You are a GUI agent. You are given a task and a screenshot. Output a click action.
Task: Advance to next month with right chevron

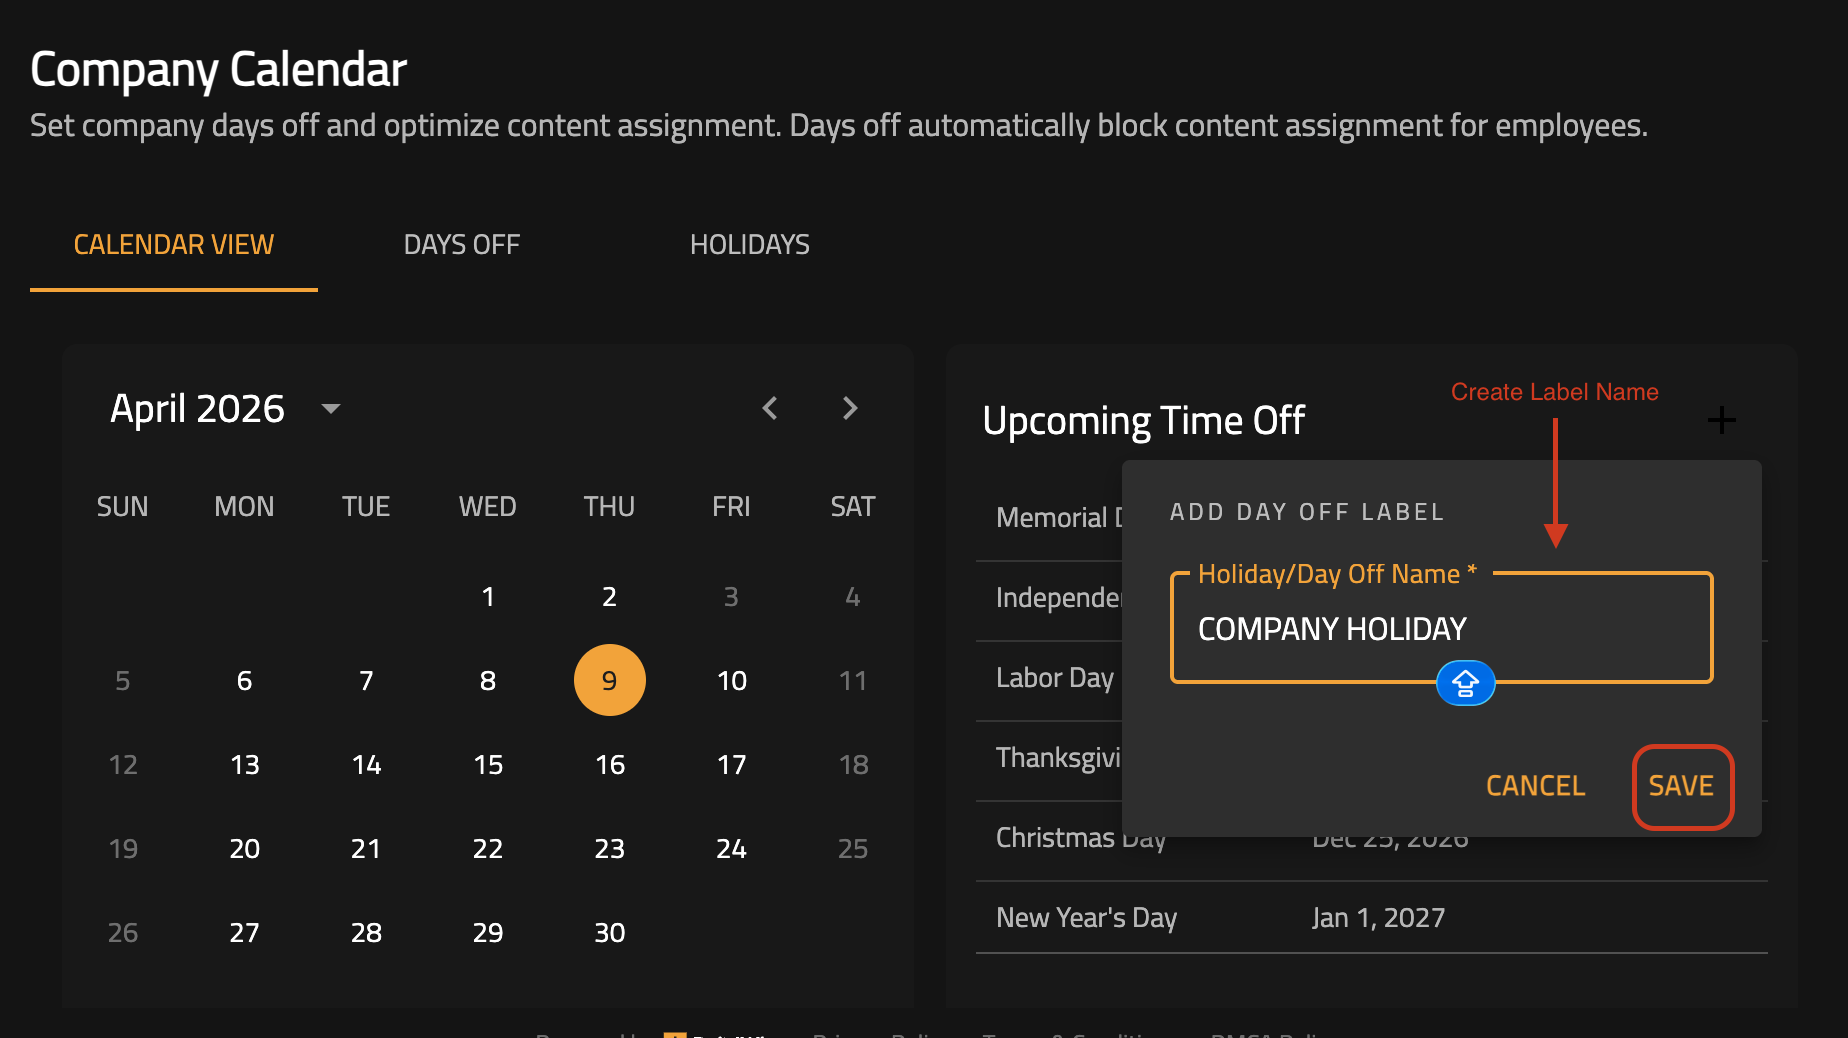(x=850, y=408)
